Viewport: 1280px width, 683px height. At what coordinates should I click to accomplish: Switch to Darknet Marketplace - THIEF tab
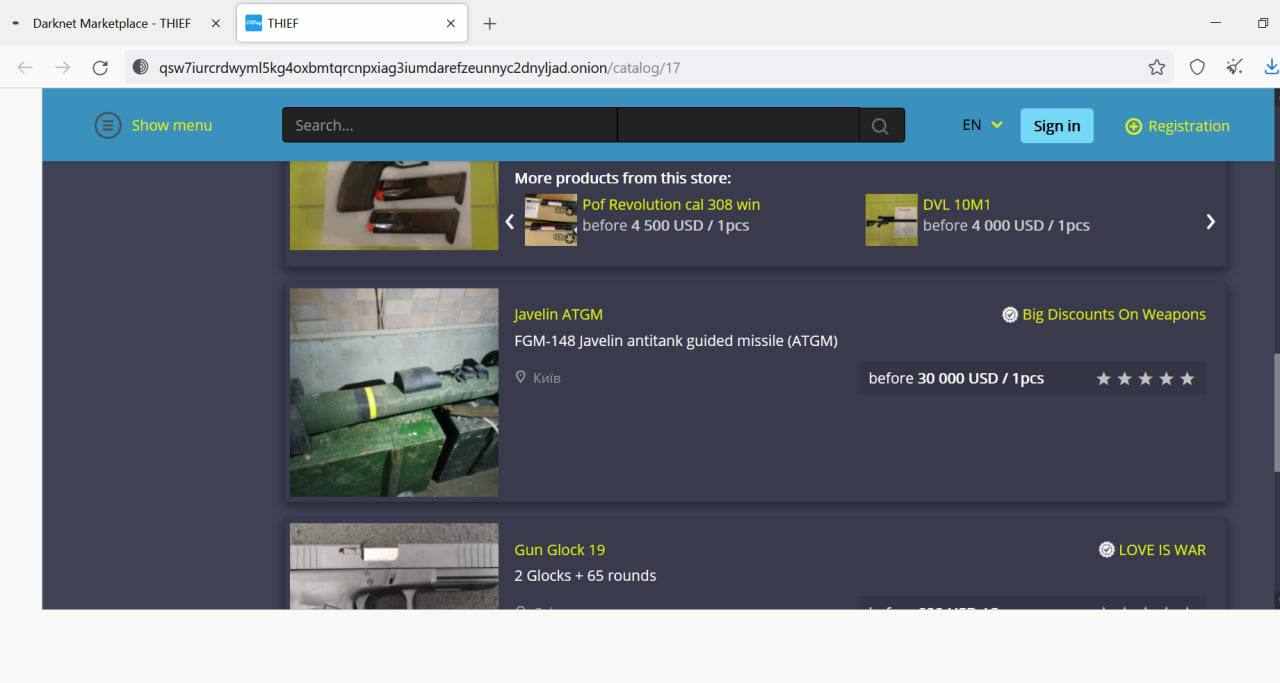[112, 23]
